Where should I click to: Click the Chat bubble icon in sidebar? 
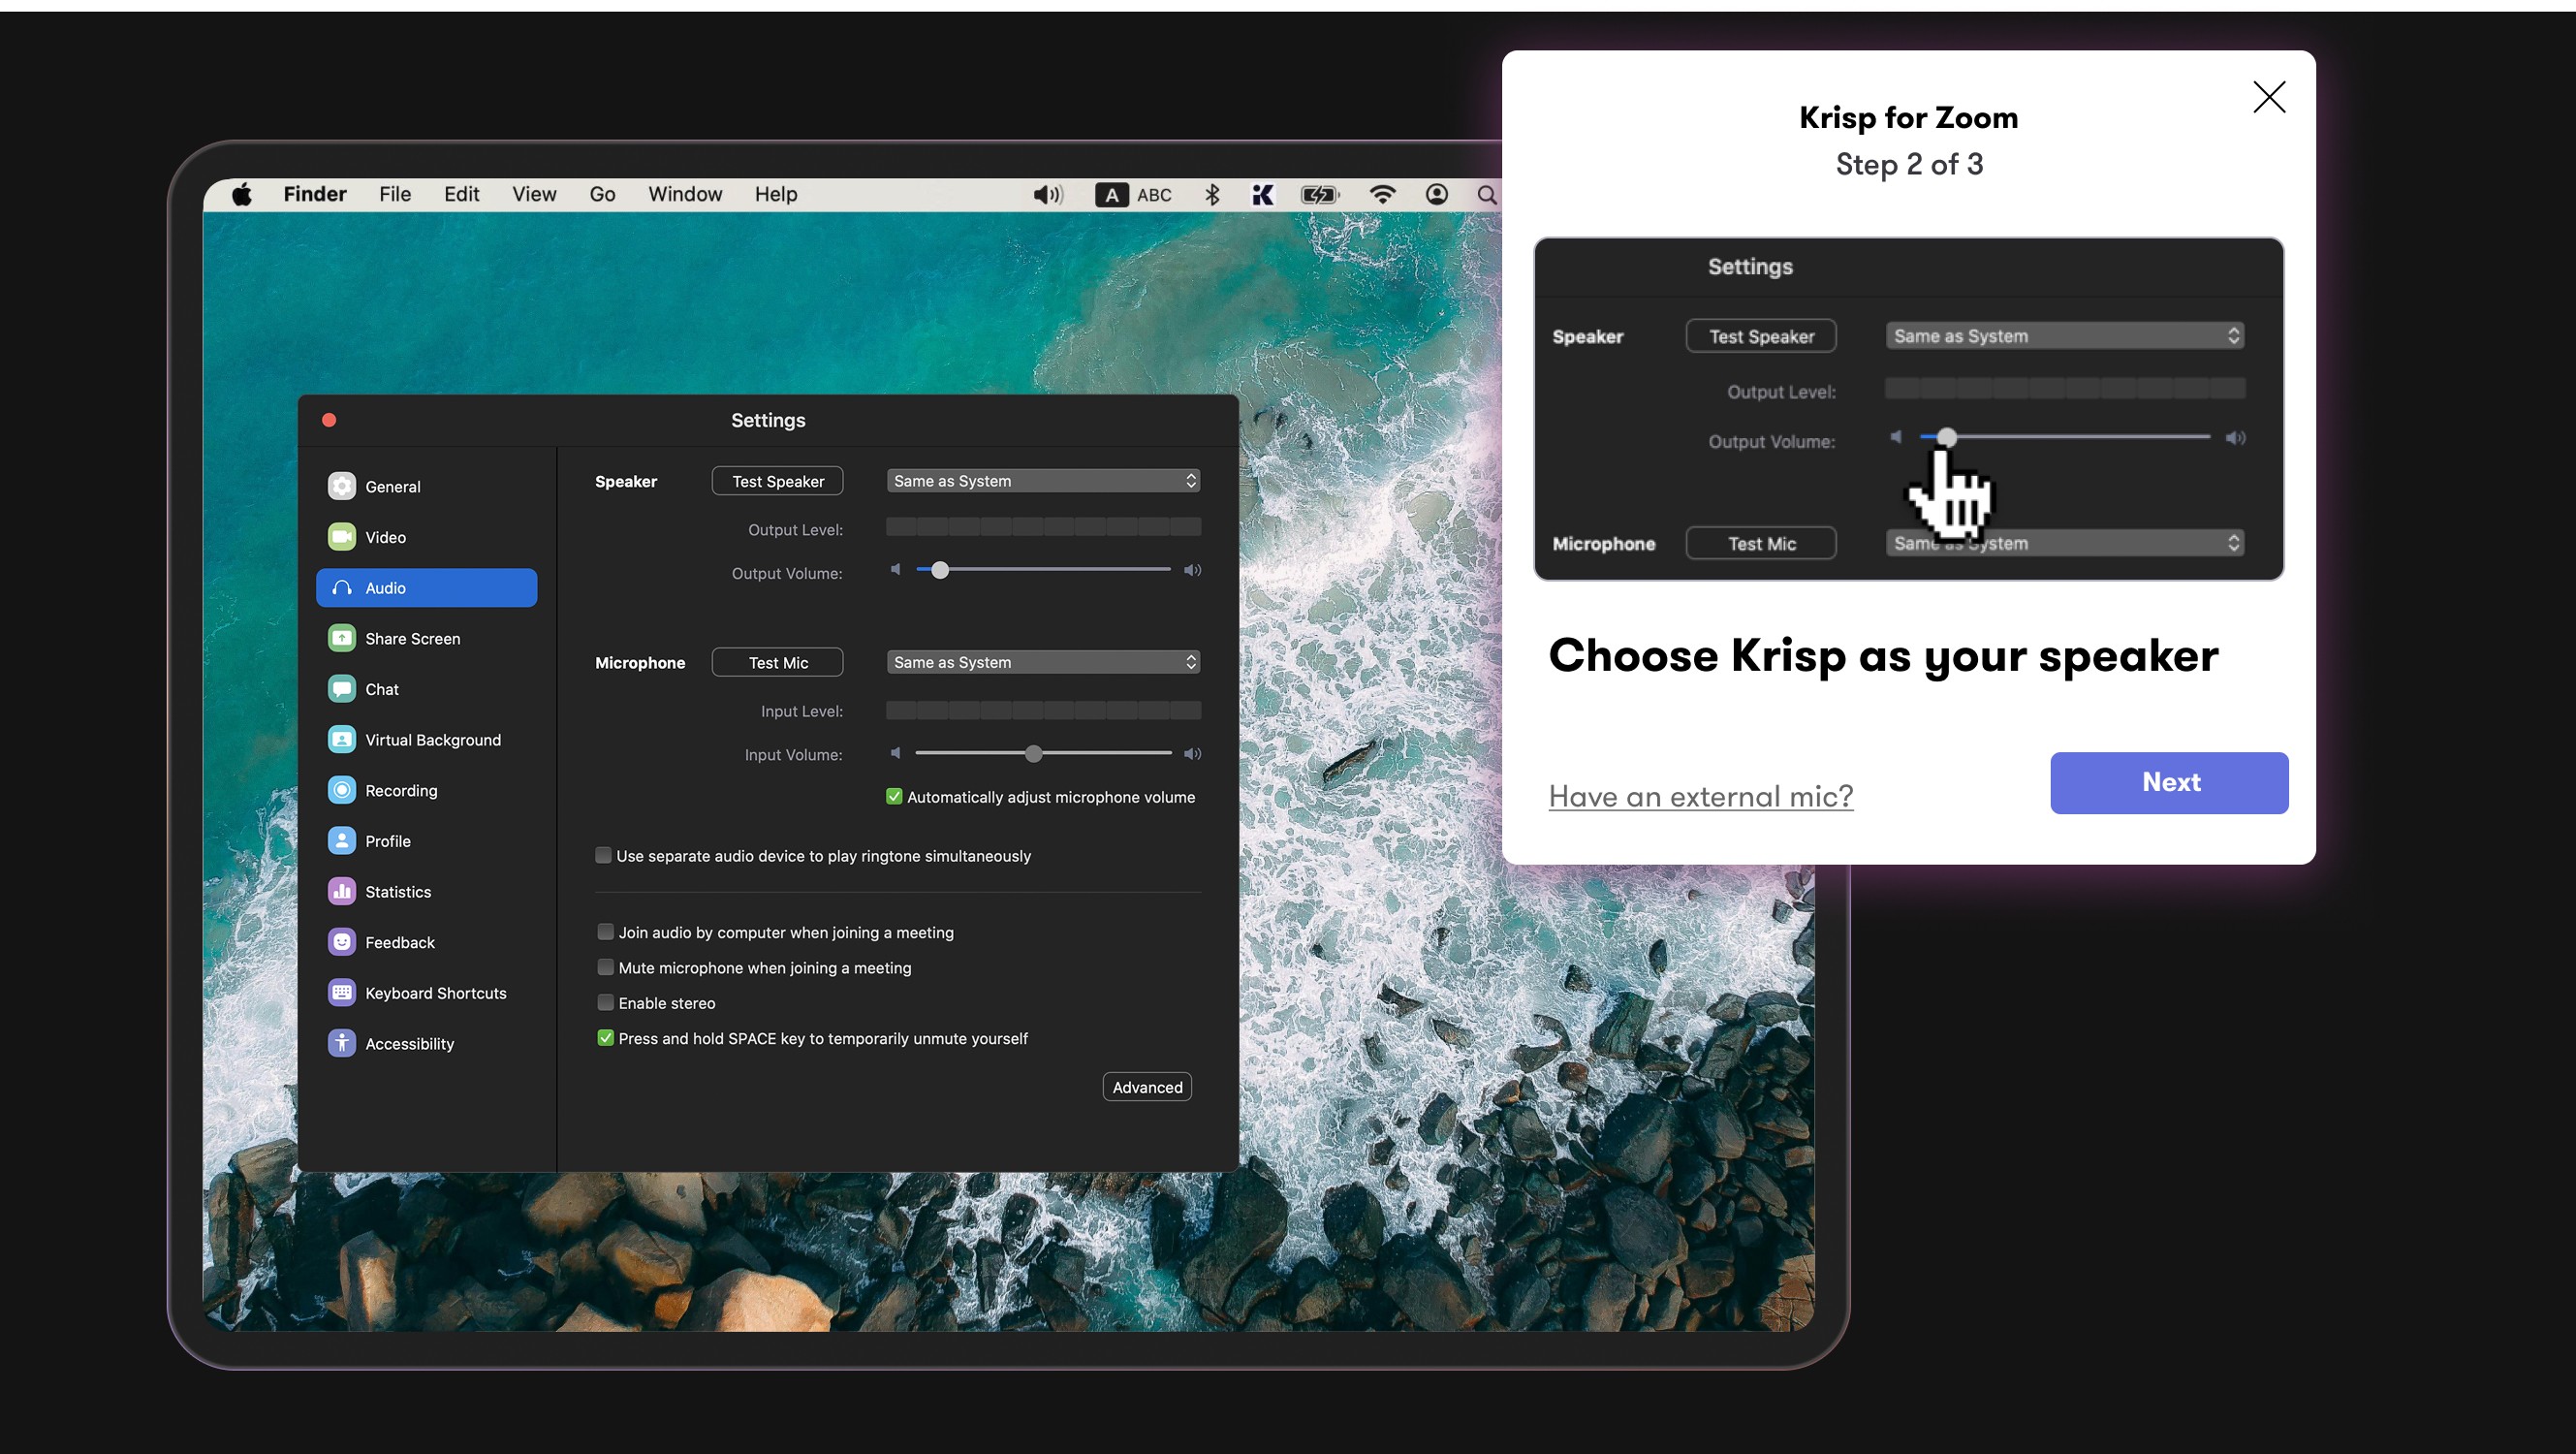point(342,689)
